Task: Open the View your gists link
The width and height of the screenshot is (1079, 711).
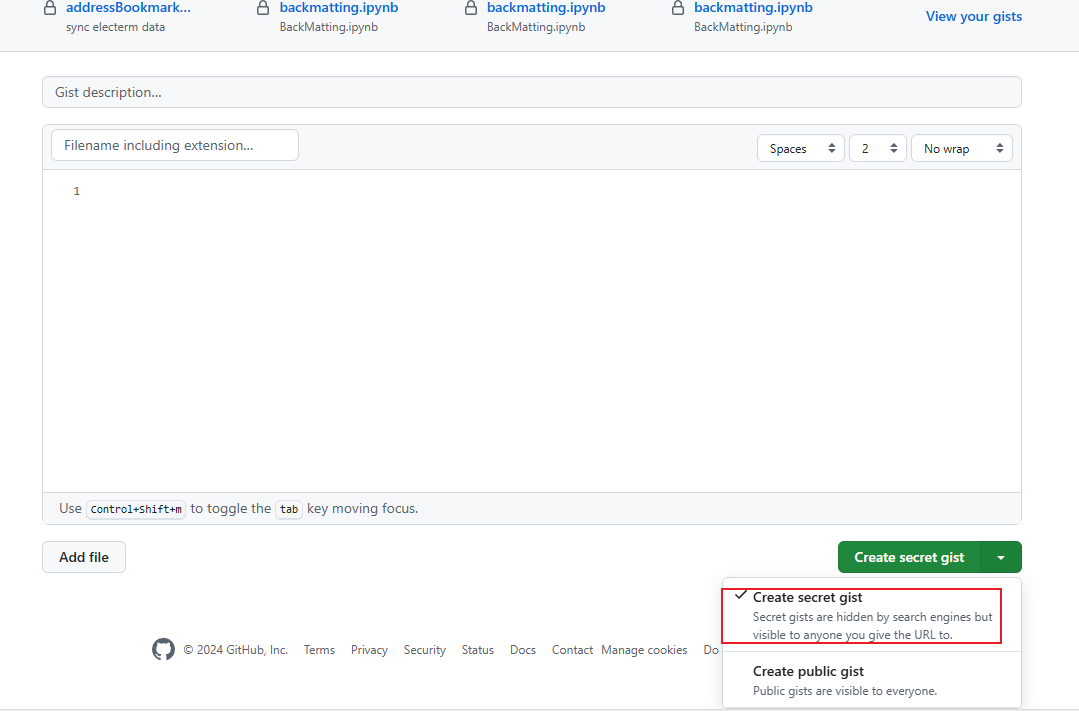Action: coord(973,16)
